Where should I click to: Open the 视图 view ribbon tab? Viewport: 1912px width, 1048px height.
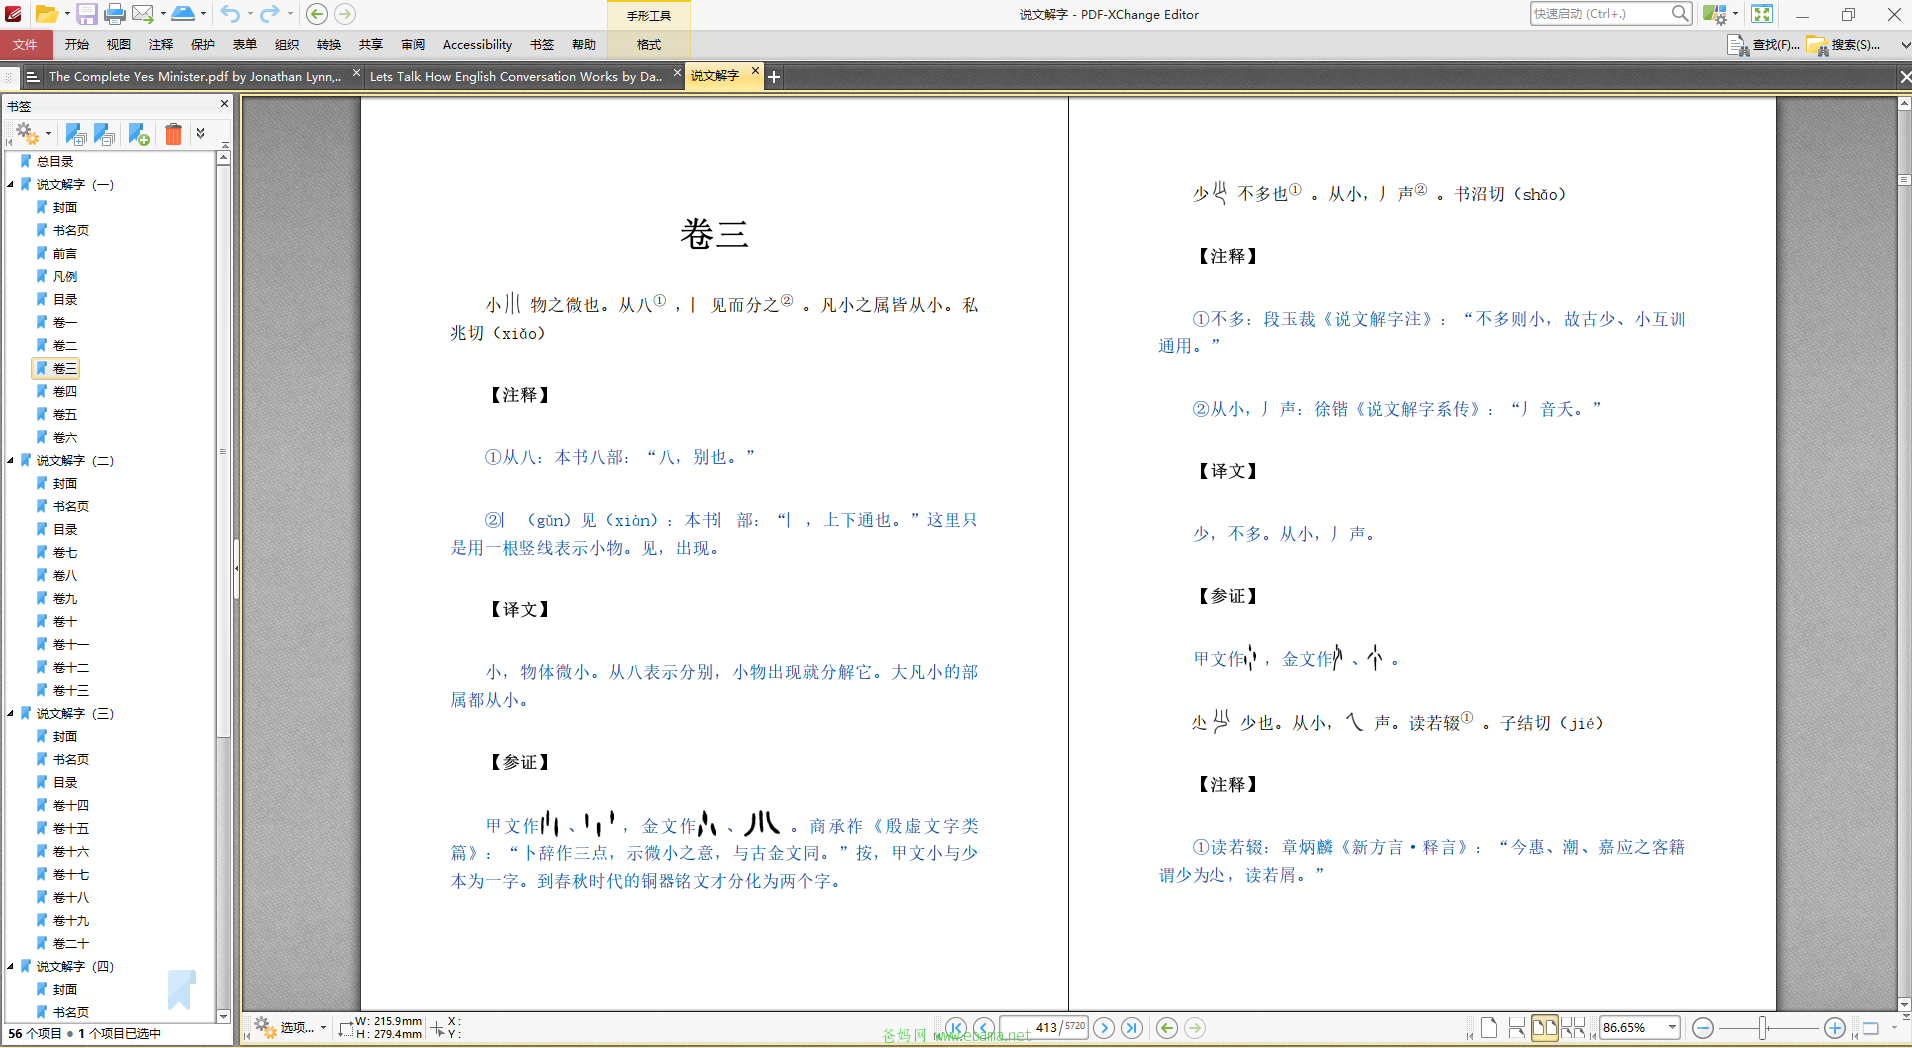pyautogui.click(x=119, y=45)
